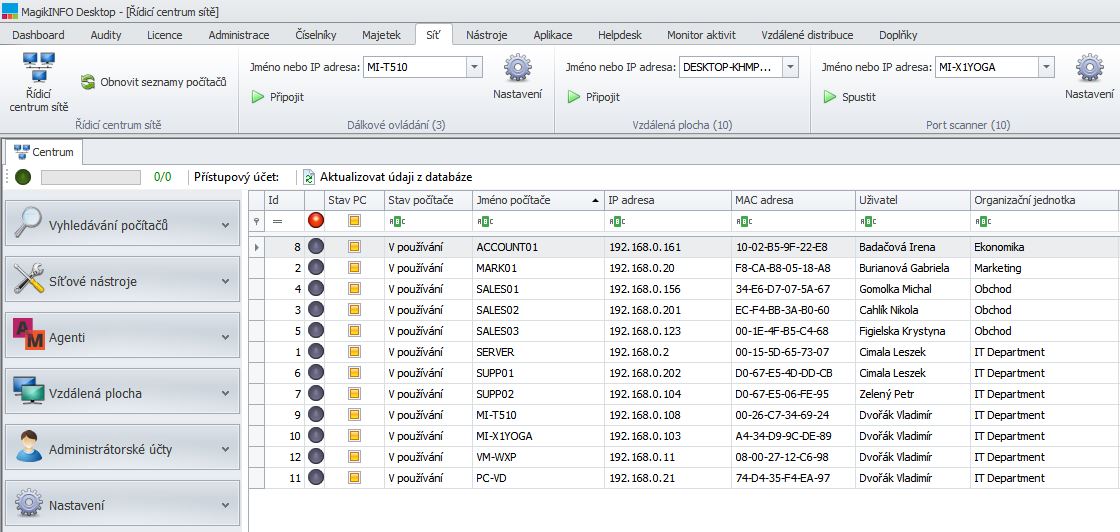Image resolution: width=1120 pixels, height=532 pixels.
Task: Open Nastavení gear in Dálkové ovládání group
Action: tap(517, 68)
